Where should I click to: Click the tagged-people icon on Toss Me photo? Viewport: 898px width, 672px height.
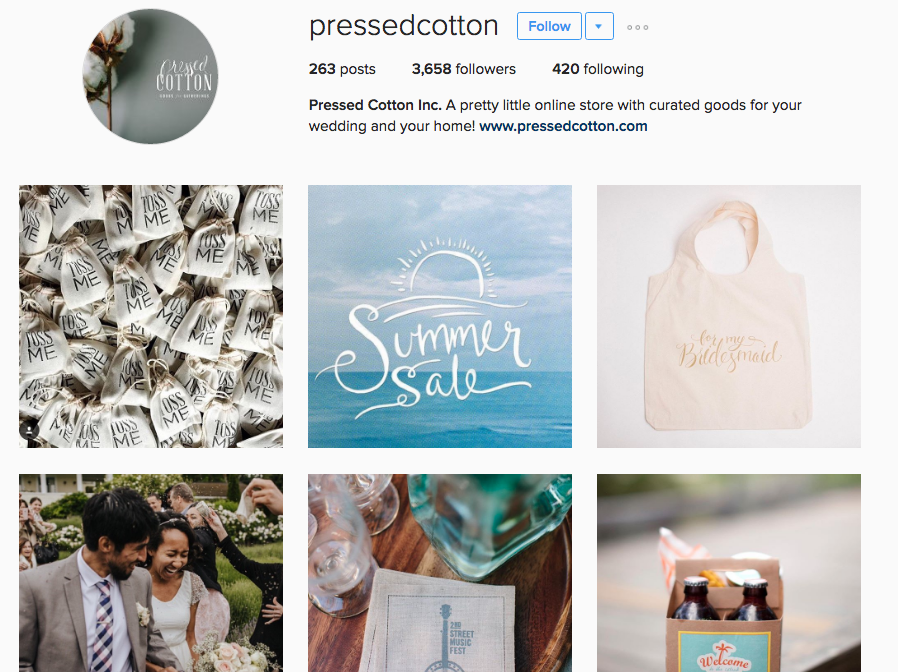pos(30,430)
